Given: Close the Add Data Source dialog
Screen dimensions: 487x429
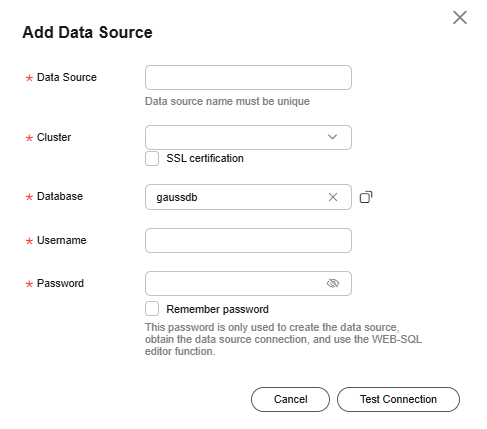Looking at the screenshot, I should pos(460,17).
